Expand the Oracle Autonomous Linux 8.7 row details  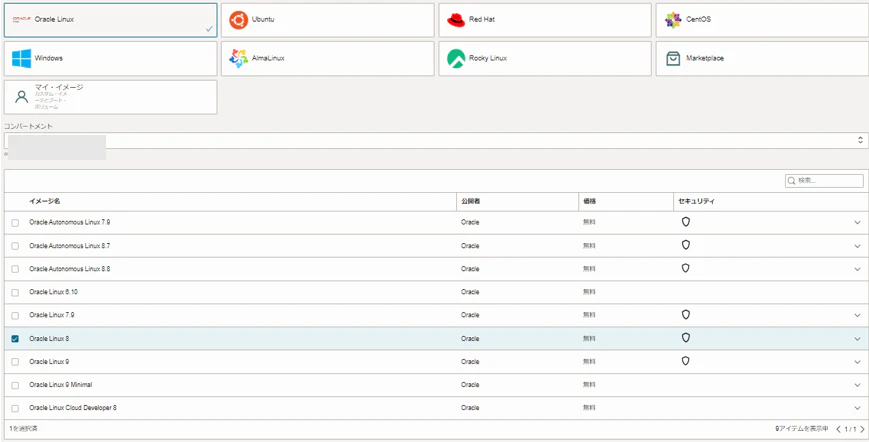coord(857,246)
